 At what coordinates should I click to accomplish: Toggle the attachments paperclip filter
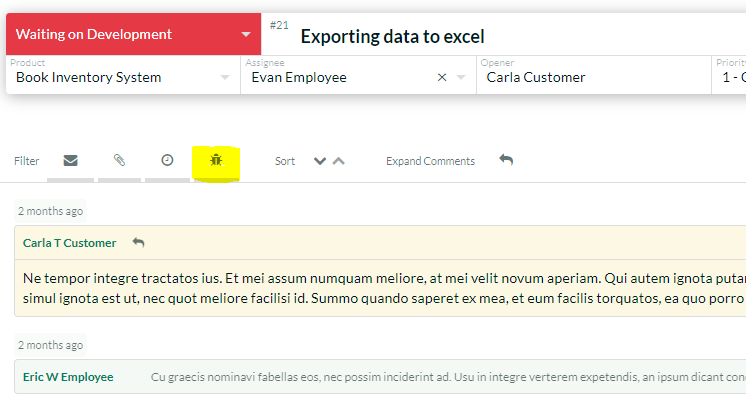(x=119, y=161)
